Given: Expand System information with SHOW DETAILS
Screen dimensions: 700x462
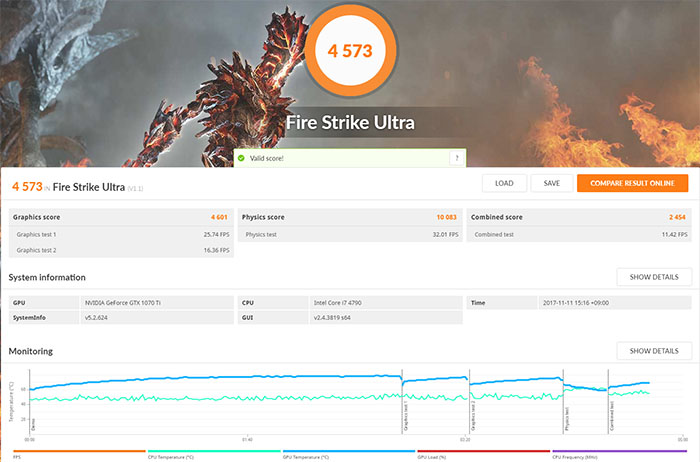Looking at the screenshot, I should 653,277.
